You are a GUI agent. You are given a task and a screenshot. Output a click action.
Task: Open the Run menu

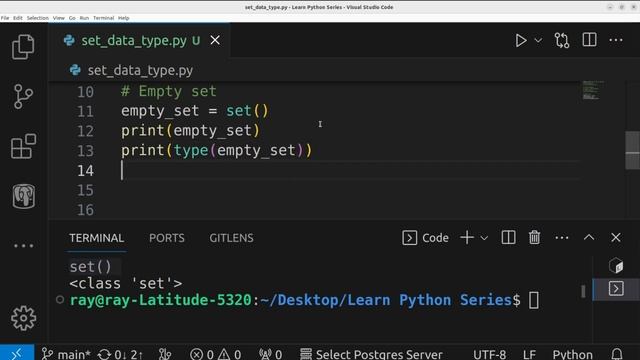84,18
